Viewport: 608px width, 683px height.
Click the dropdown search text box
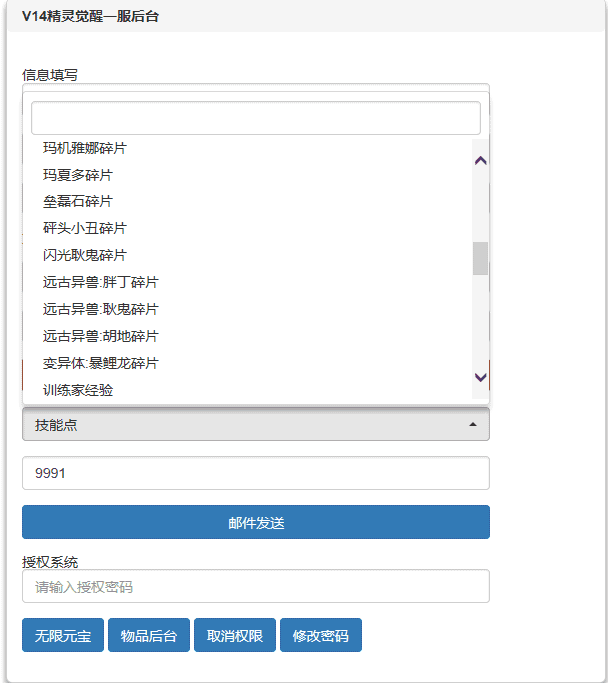click(x=255, y=118)
